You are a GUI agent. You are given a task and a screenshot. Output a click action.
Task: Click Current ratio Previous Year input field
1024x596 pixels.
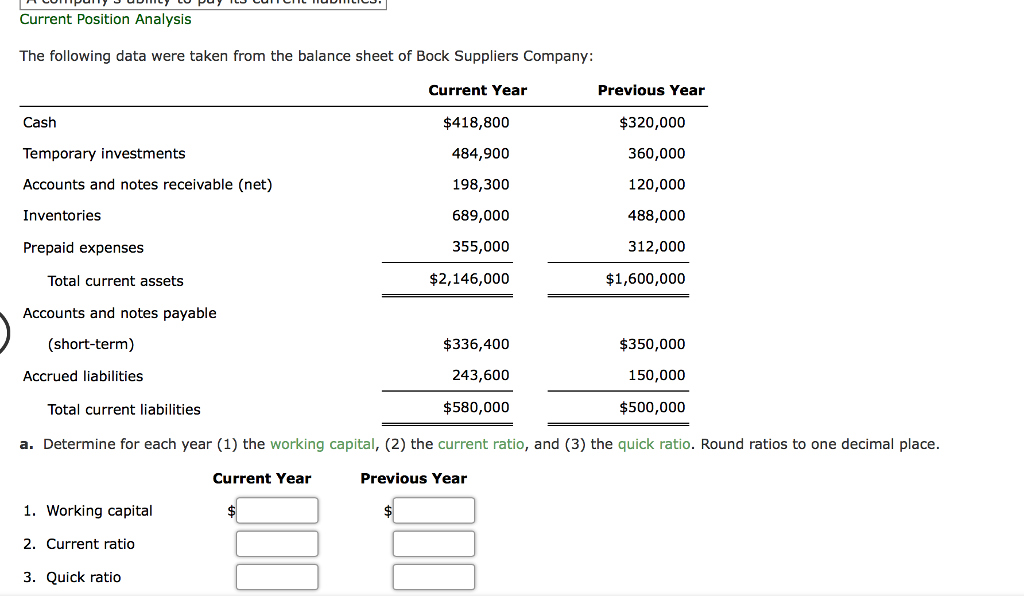tap(434, 543)
